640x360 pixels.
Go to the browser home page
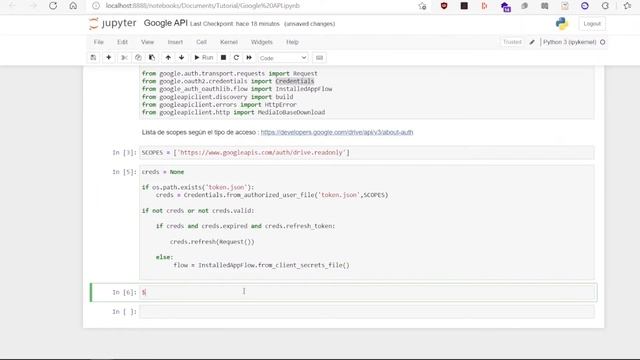[x=73, y=6]
